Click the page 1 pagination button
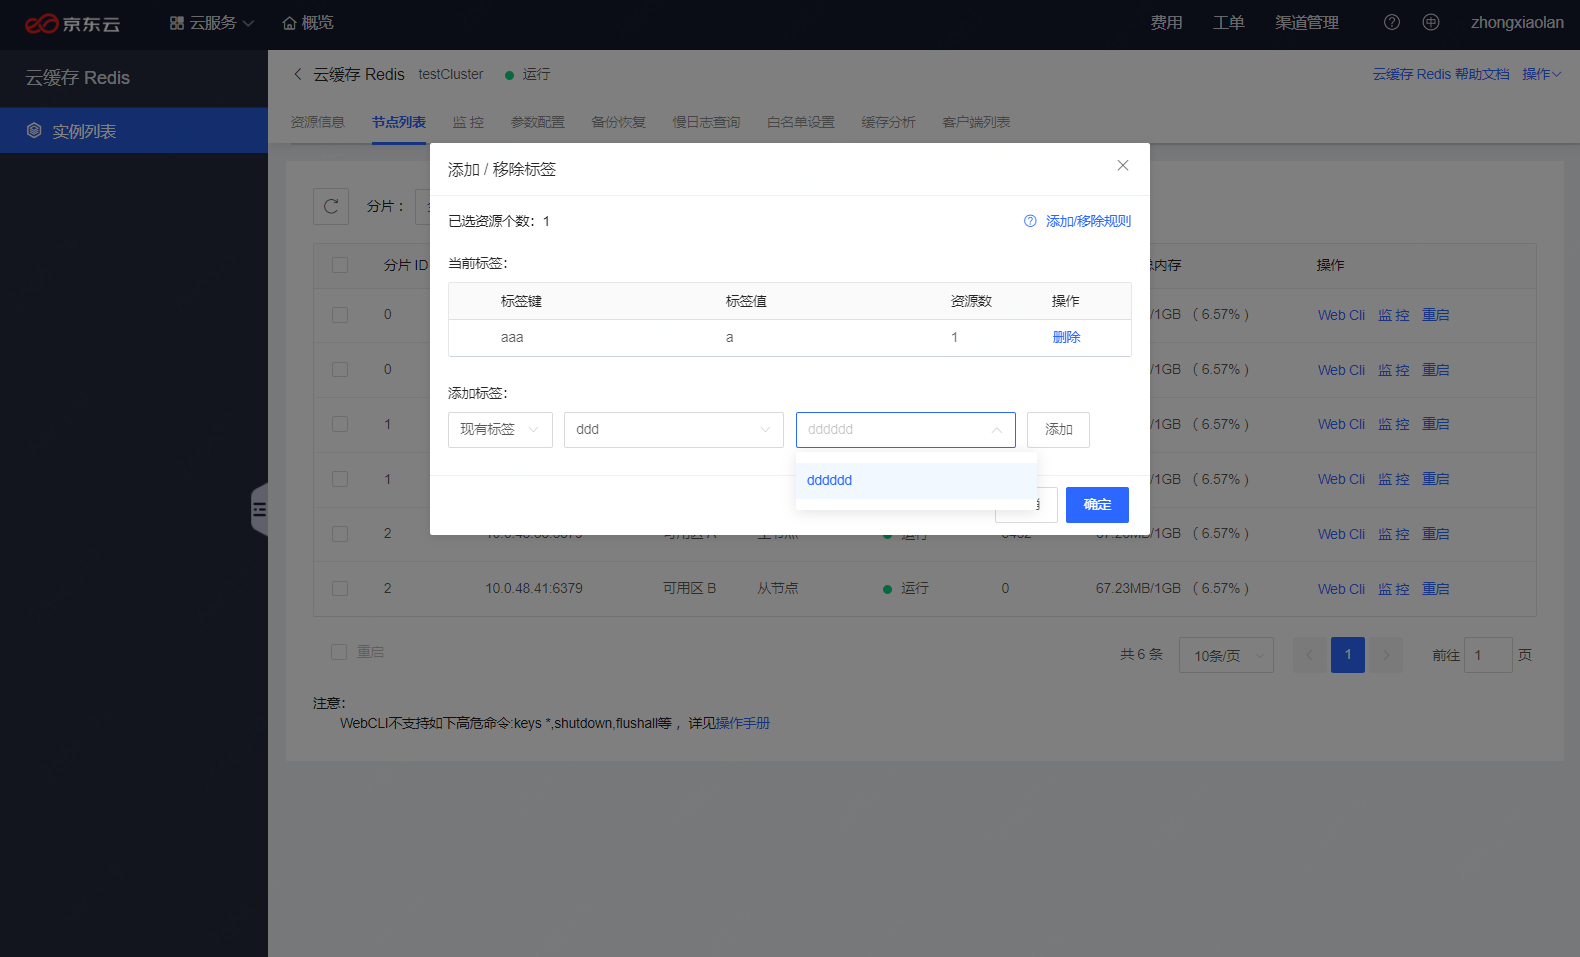This screenshot has width=1580, height=957. [1348, 655]
